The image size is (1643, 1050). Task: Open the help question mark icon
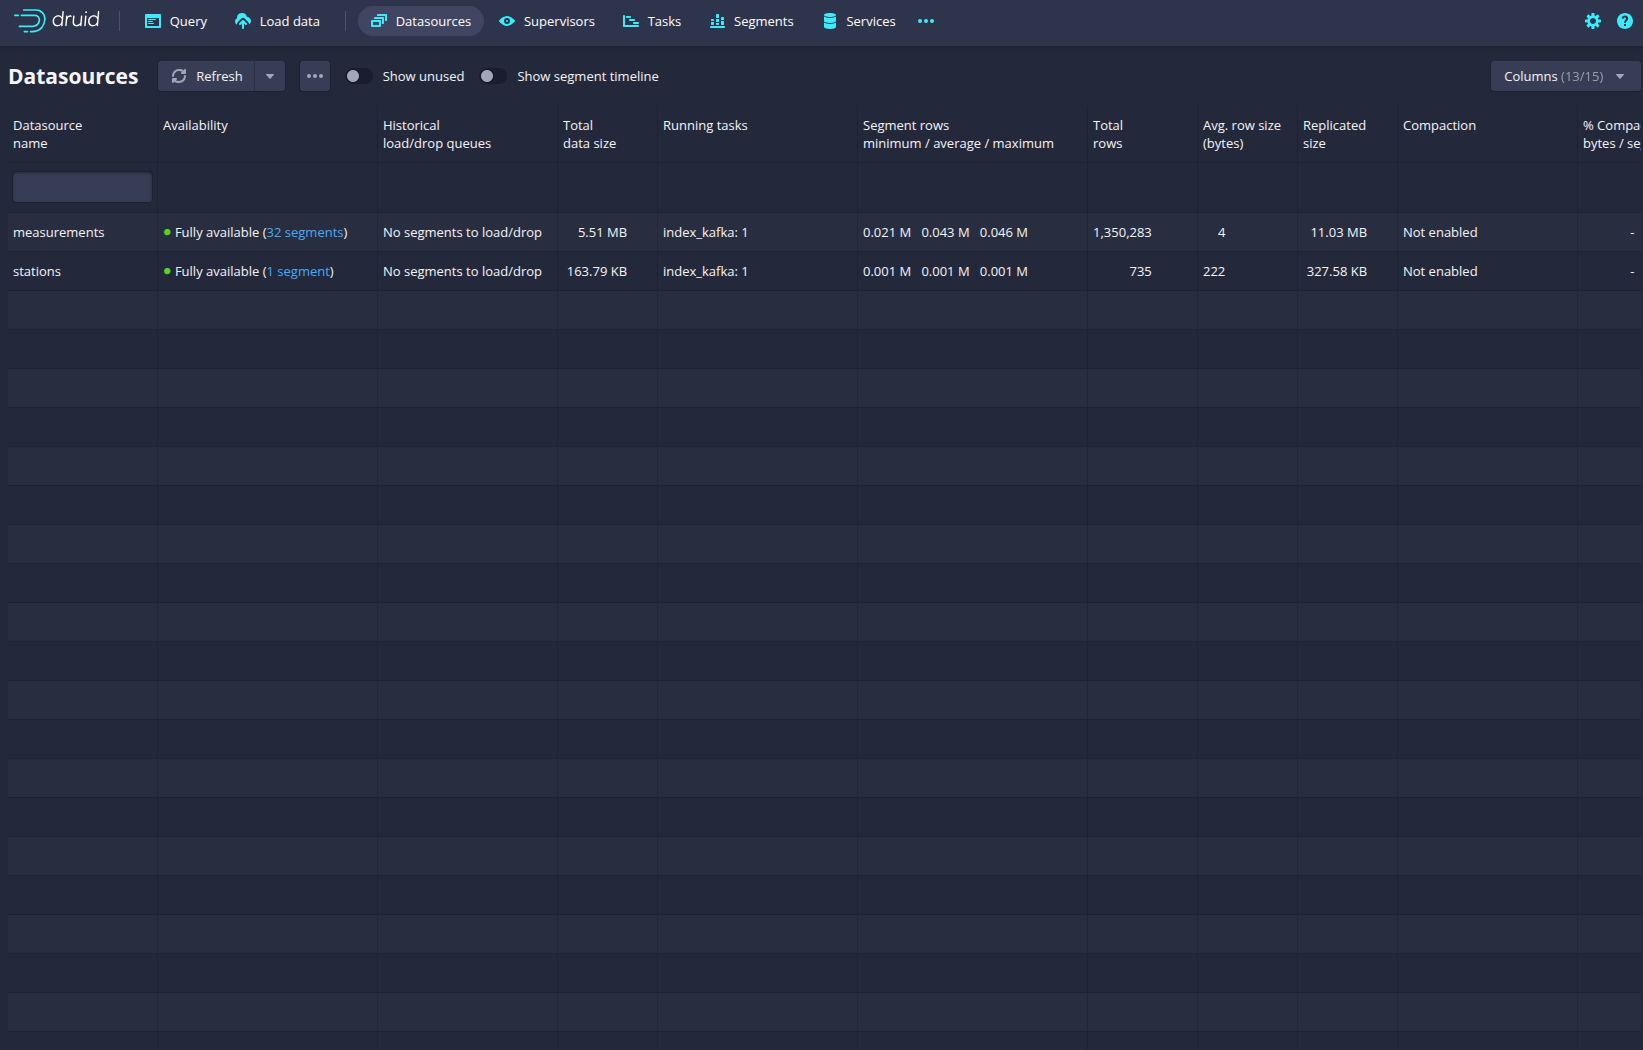tap(1624, 21)
